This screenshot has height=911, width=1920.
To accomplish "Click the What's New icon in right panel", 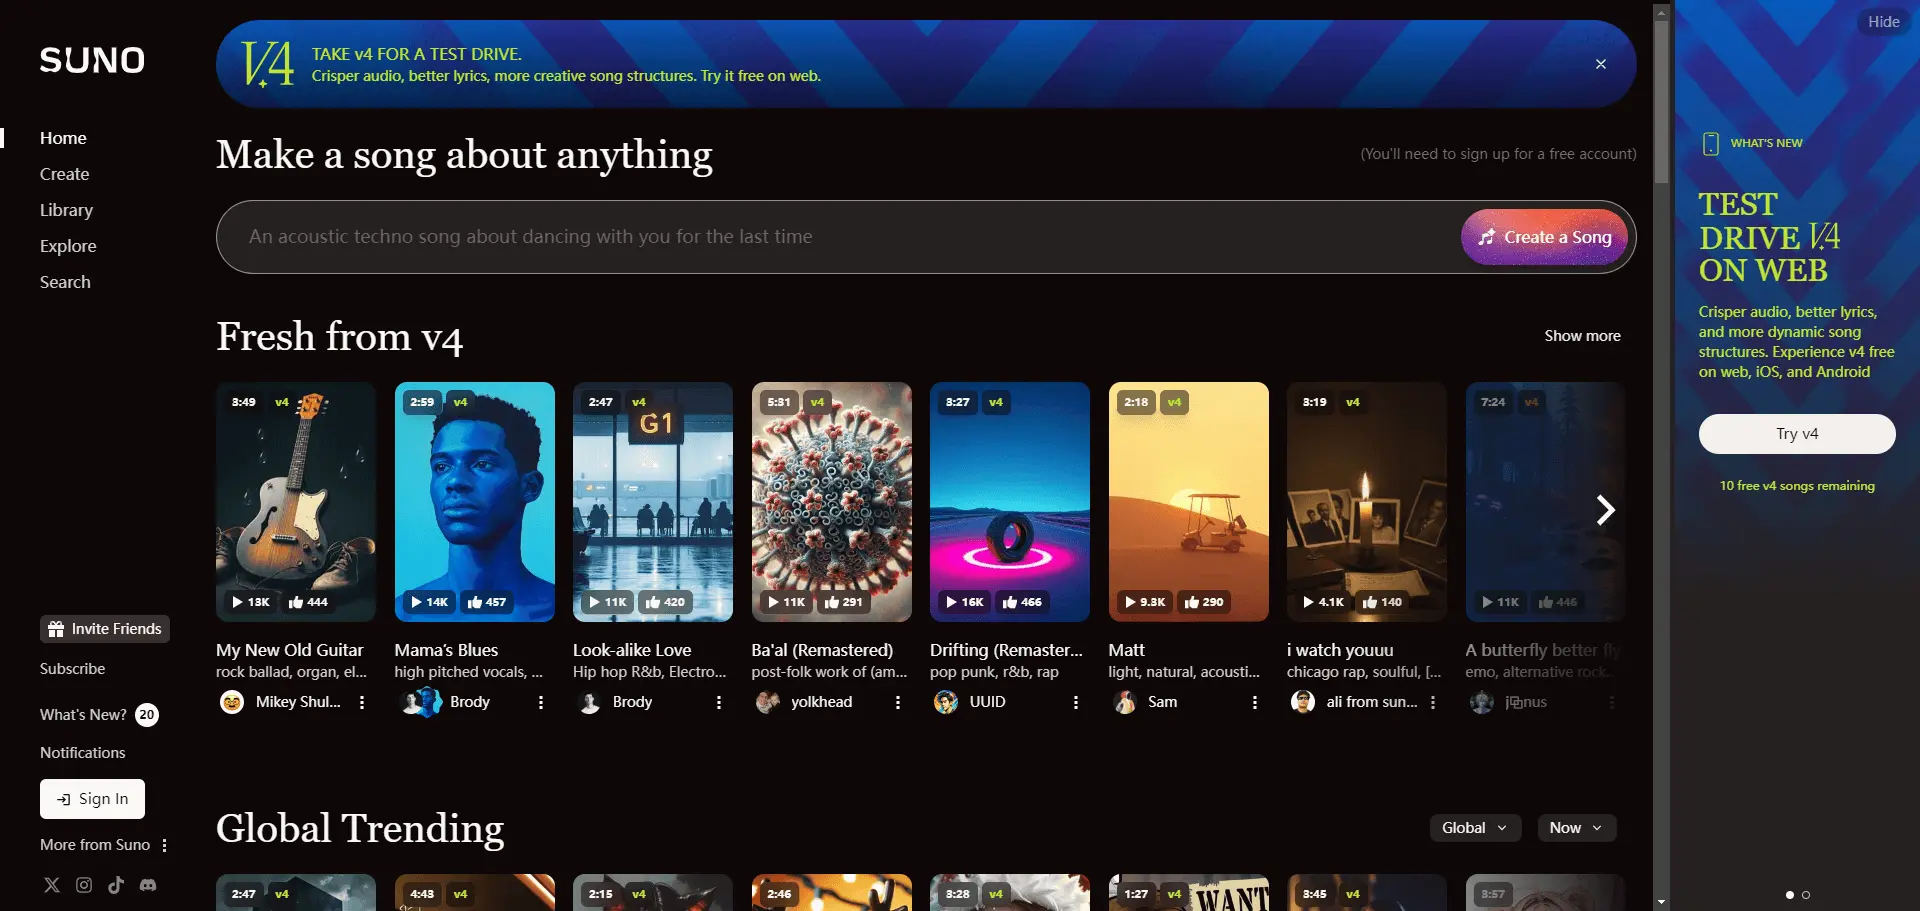I will click(1709, 142).
